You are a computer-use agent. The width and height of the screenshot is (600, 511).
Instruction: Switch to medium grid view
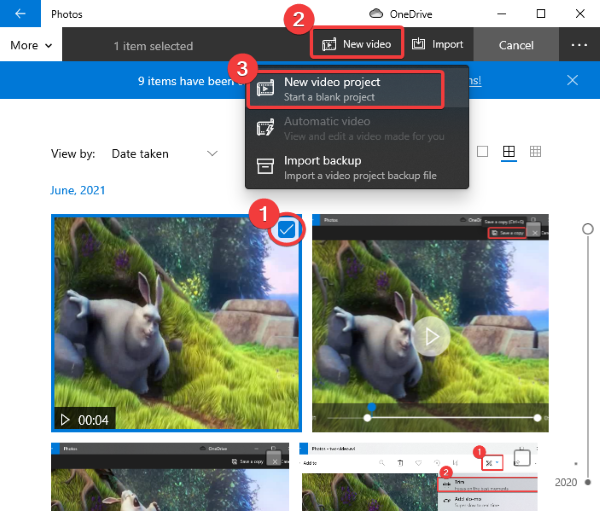(509, 152)
